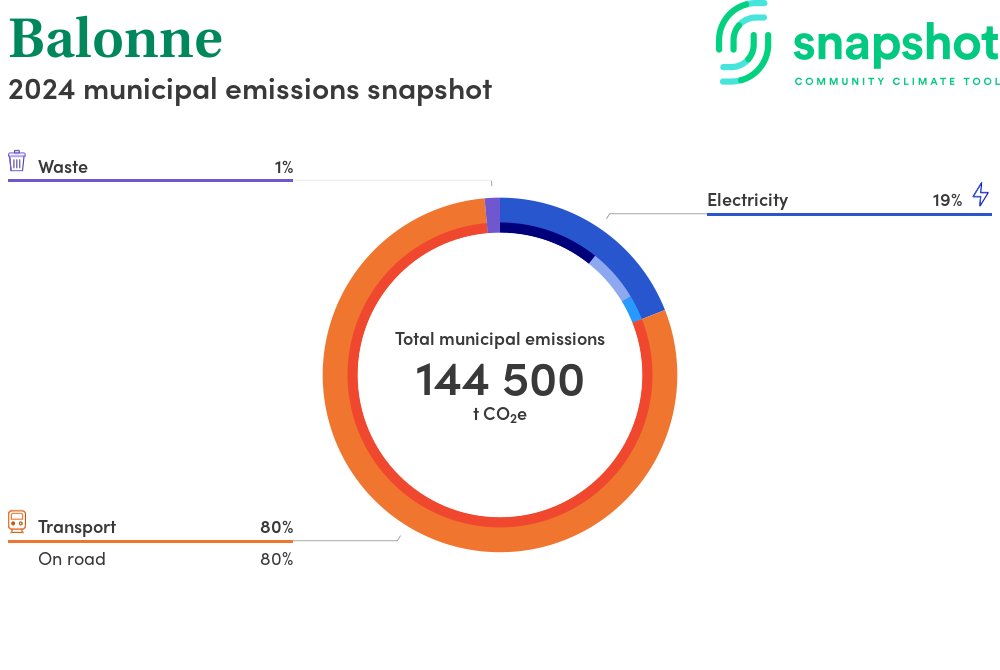The image size is (1000, 670).
Task: Click the 2024 municipal emissions snapshot subtitle
Action: point(250,89)
